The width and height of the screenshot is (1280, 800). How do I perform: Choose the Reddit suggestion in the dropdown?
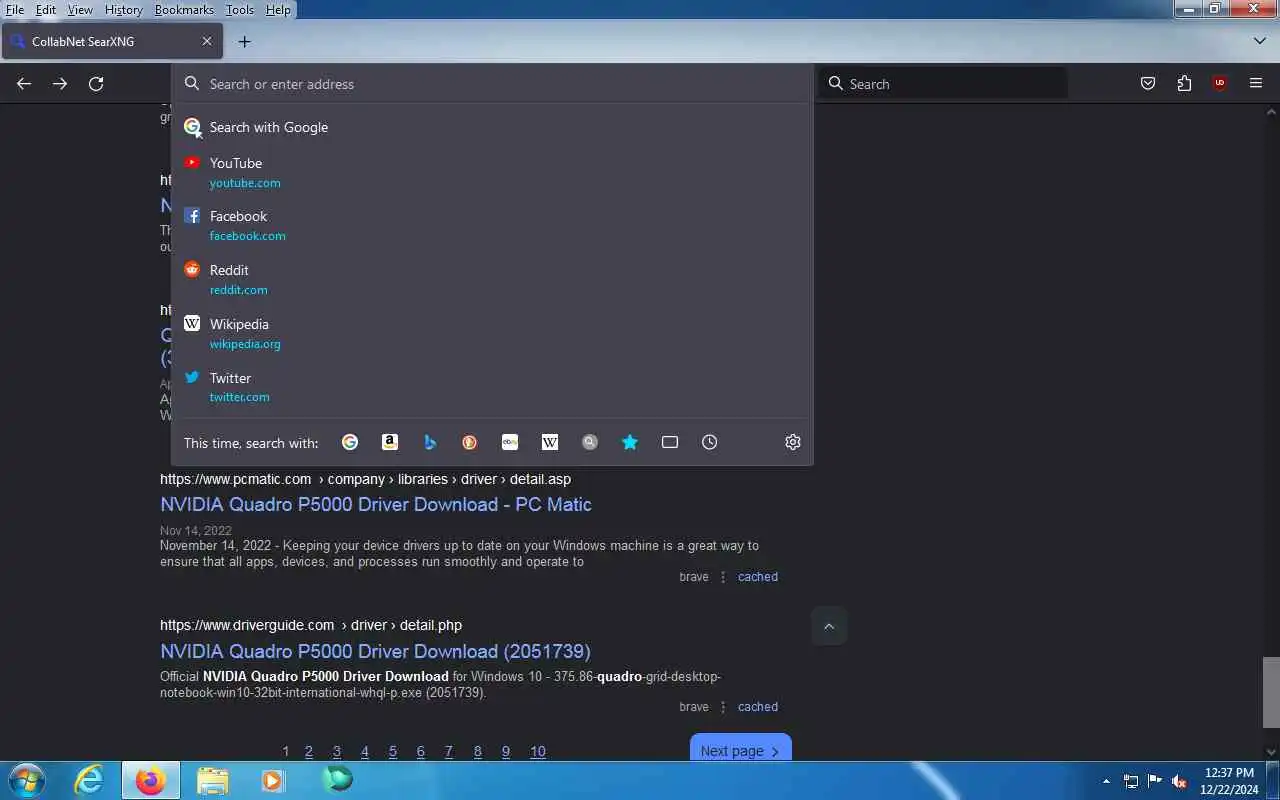(x=492, y=279)
